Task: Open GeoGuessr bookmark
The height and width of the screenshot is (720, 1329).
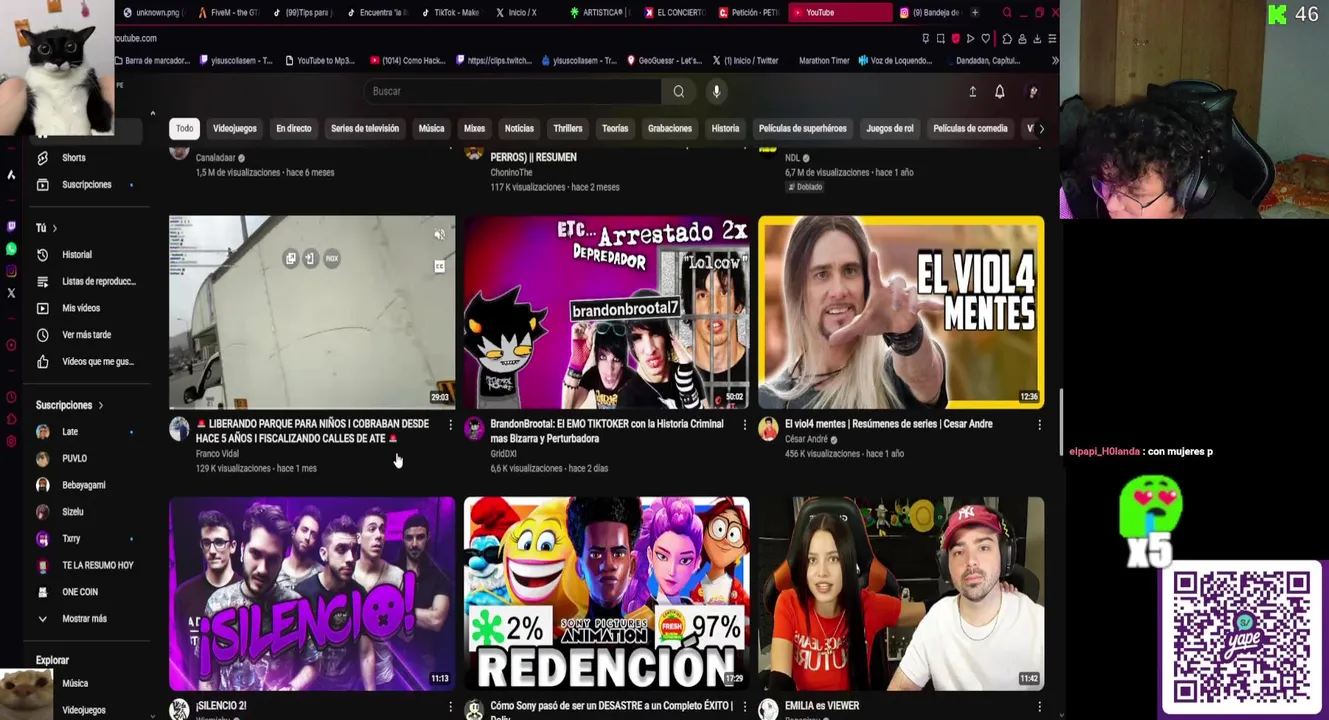Action: coord(664,61)
